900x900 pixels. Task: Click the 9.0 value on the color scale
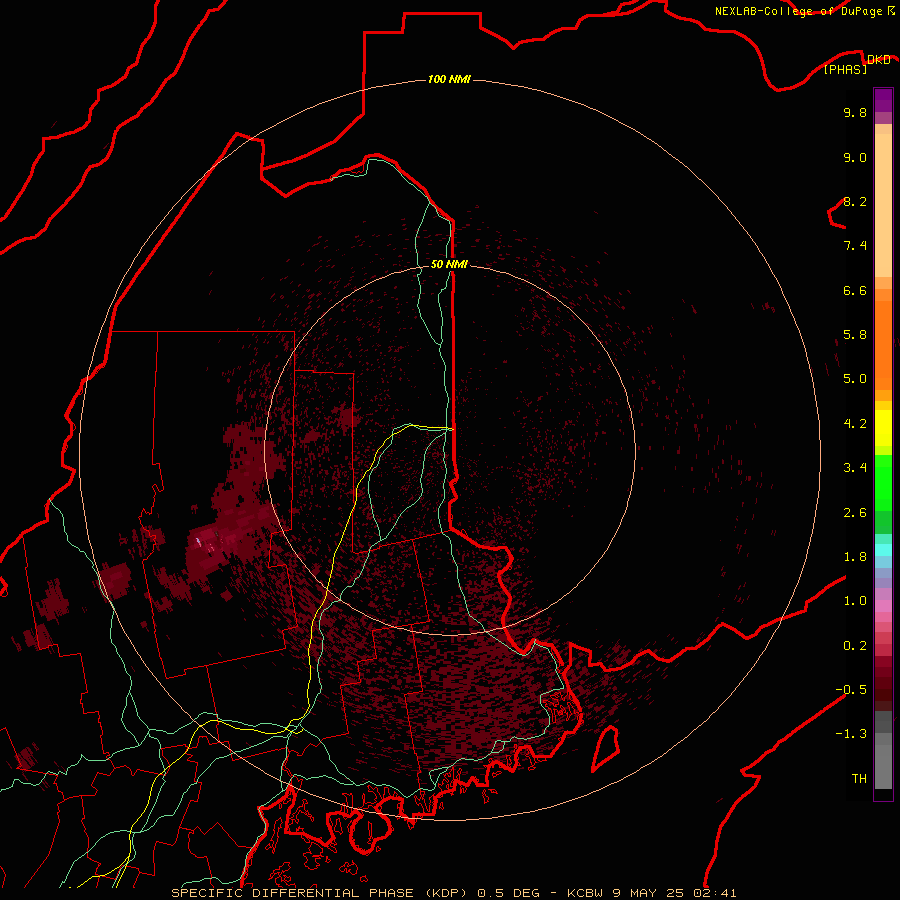(855, 157)
